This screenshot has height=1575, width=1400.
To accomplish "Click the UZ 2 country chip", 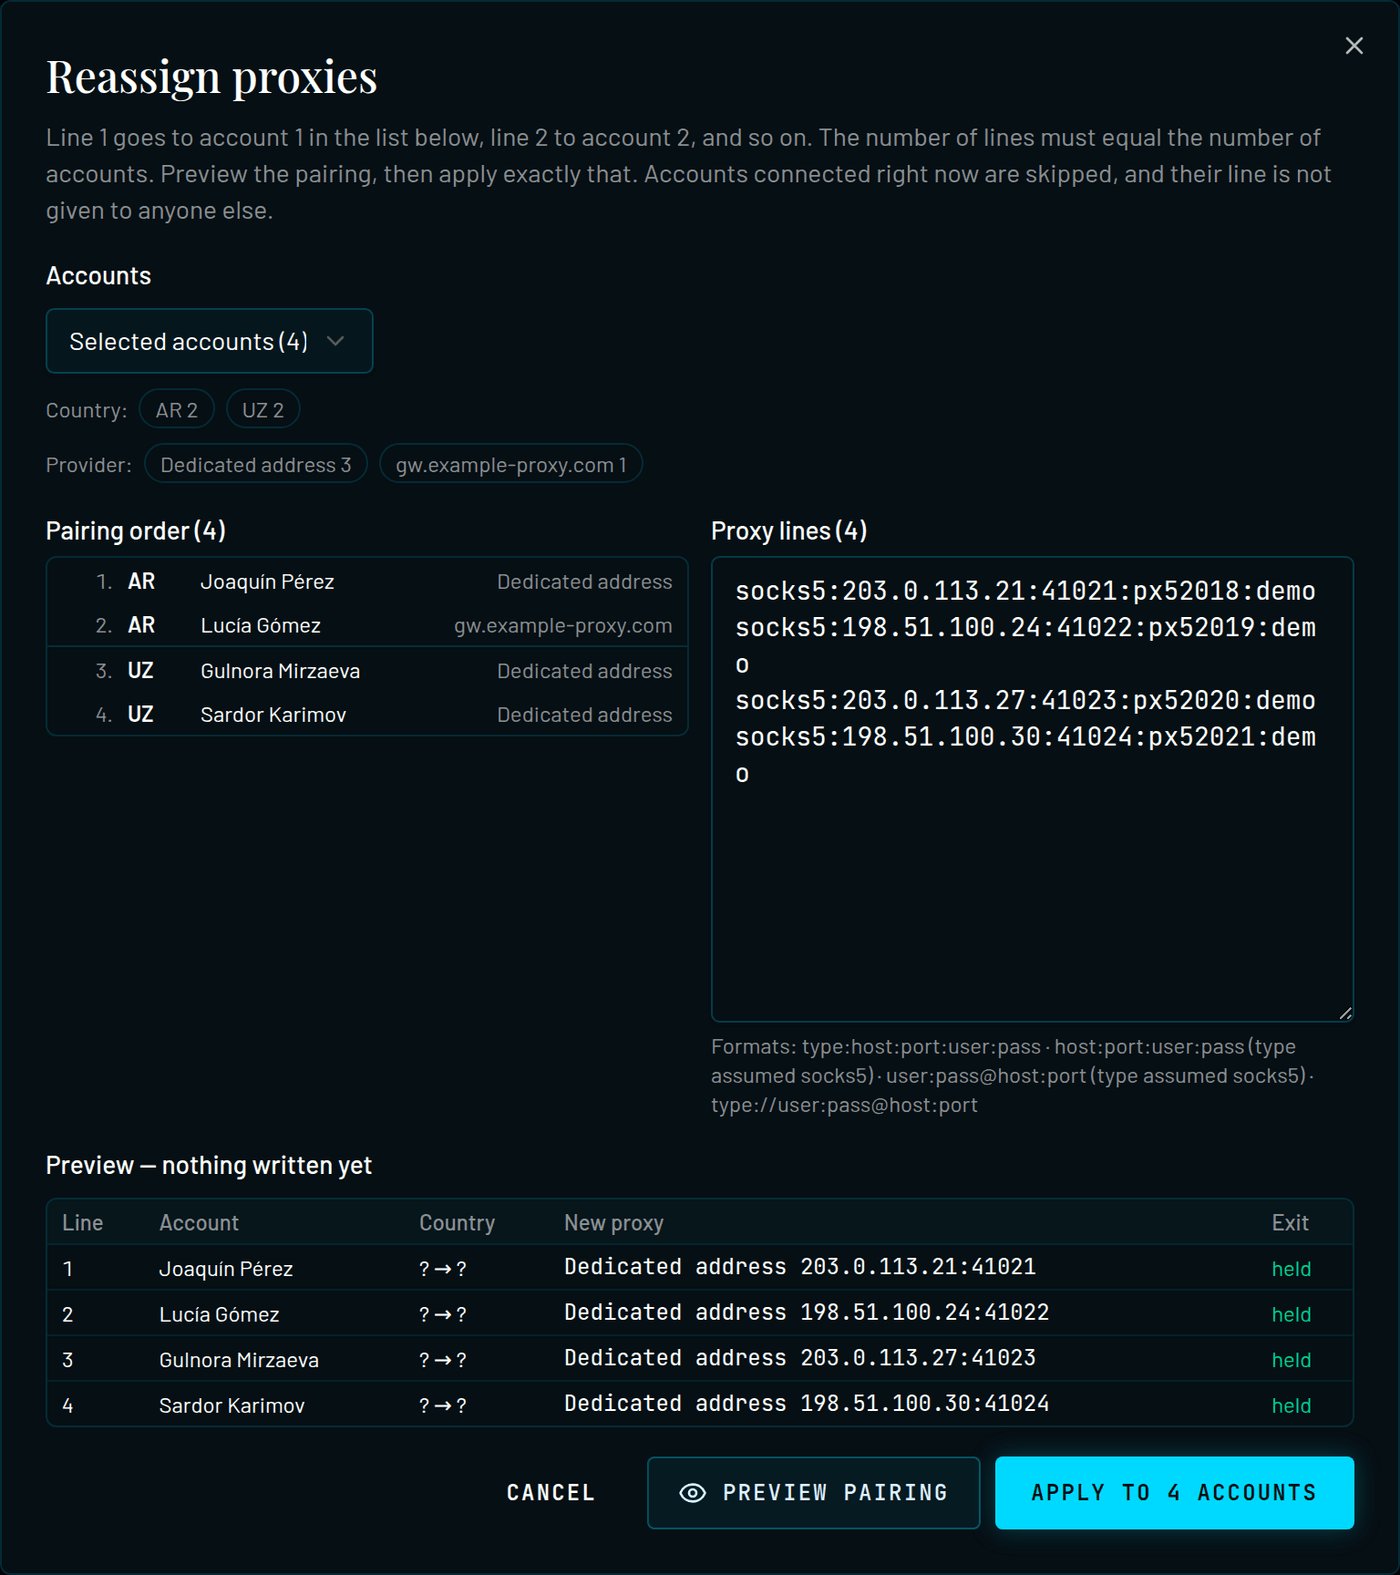I will [x=263, y=410].
